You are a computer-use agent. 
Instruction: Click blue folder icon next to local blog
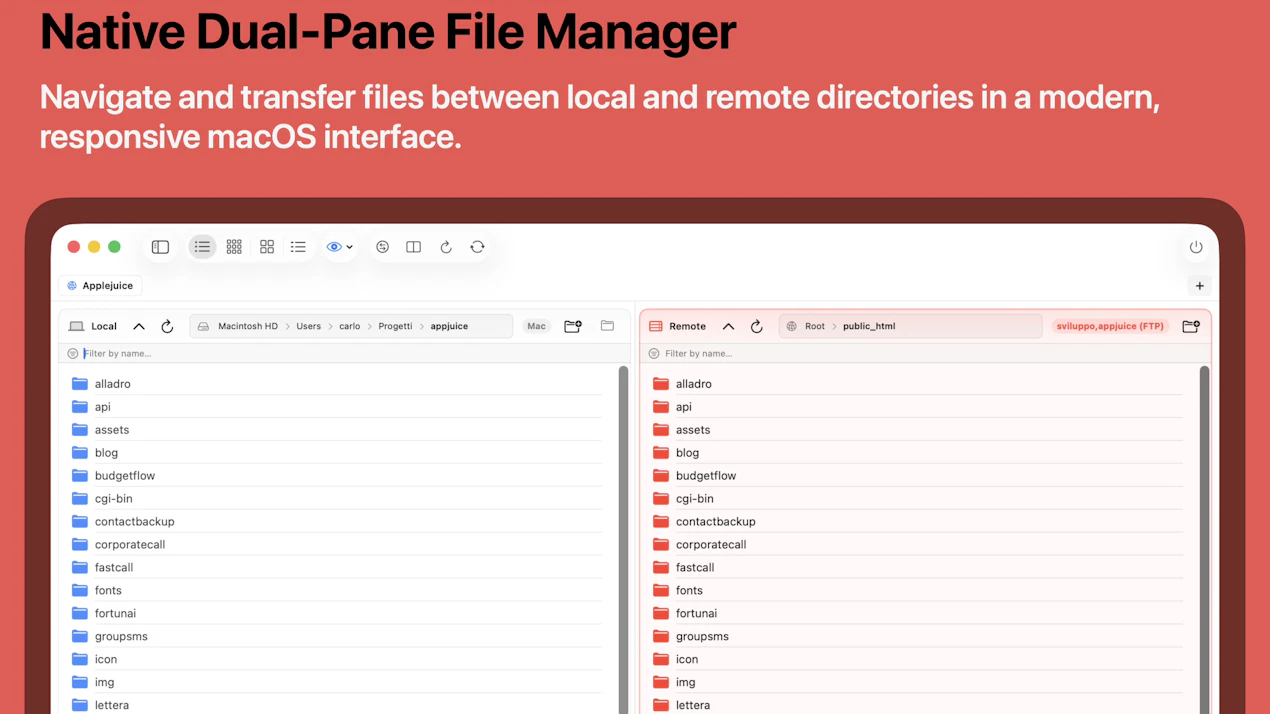[x=80, y=453]
